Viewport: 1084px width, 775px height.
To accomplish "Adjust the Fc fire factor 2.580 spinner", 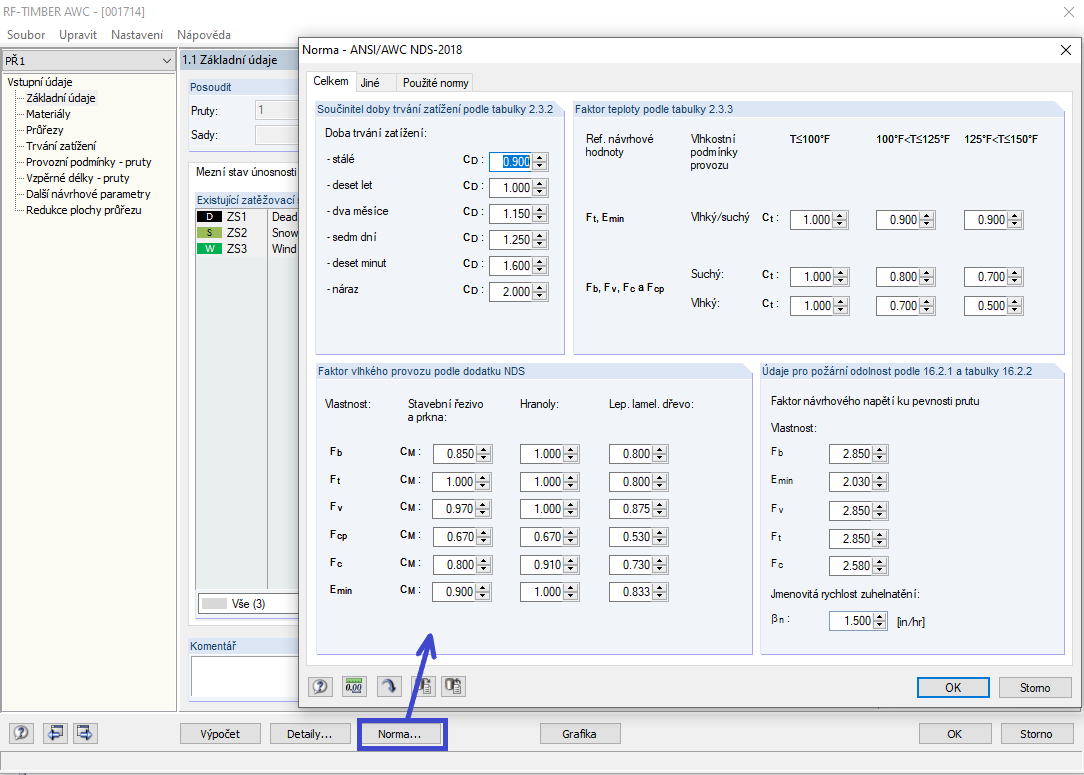I will pos(880,566).
